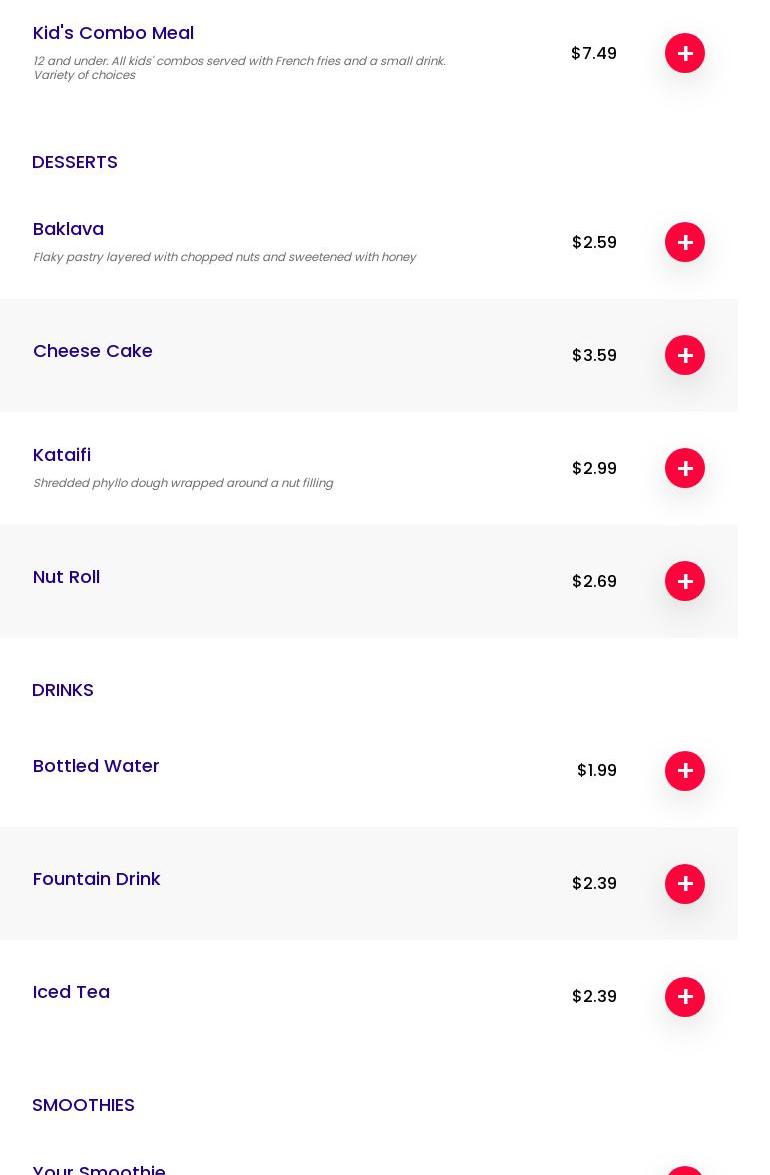Click the Bottled Water item title
Screen dimensions: 770x1175
(96, 766)
